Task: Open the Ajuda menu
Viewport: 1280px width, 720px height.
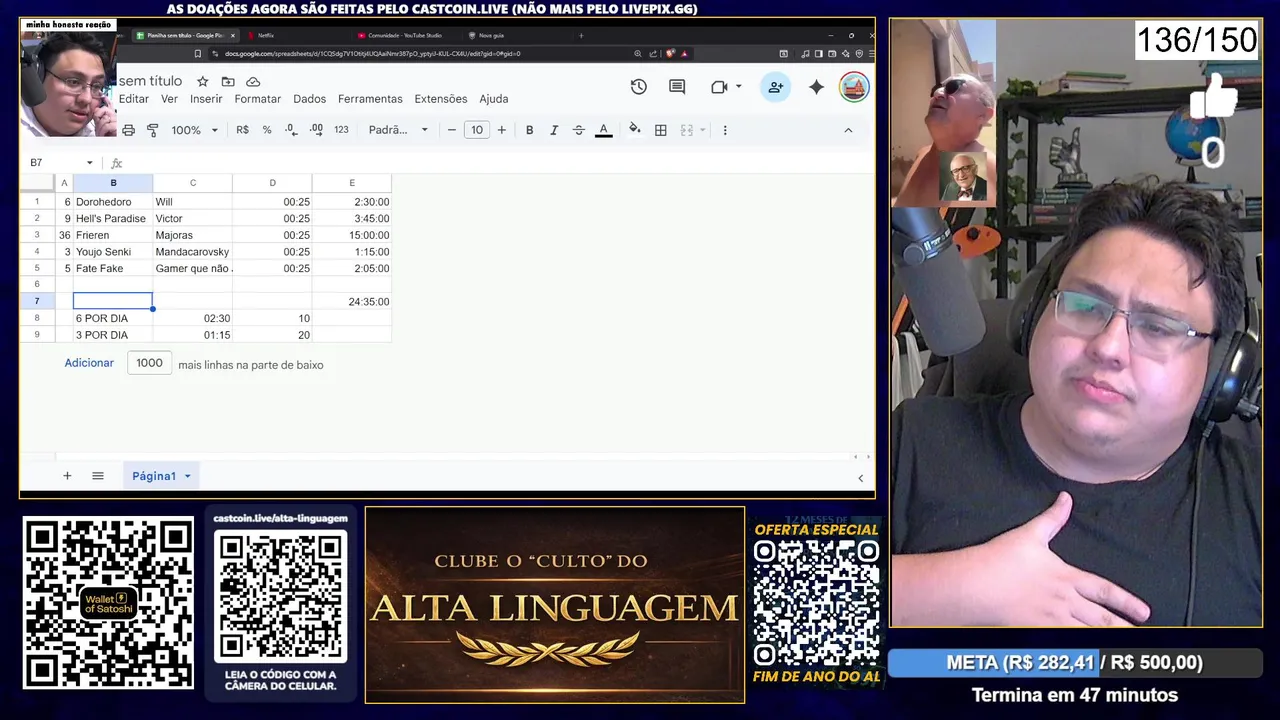Action: click(494, 99)
